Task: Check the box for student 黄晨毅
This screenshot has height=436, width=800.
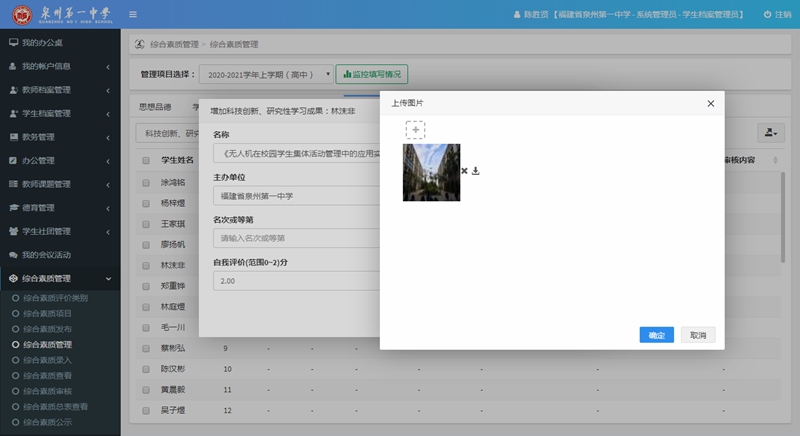Action: coord(146,390)
